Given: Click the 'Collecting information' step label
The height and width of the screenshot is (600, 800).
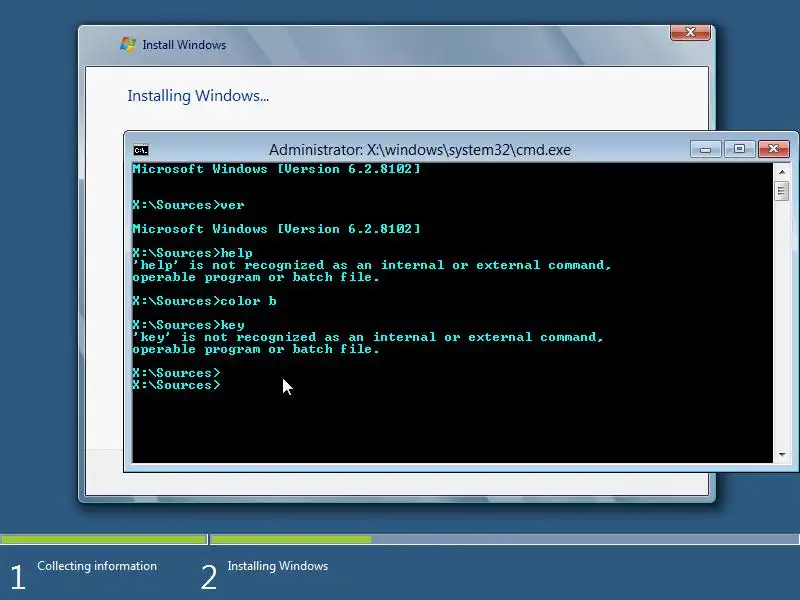Looking at the screenshot, I should pyautogui.click(x=97, y=566).
